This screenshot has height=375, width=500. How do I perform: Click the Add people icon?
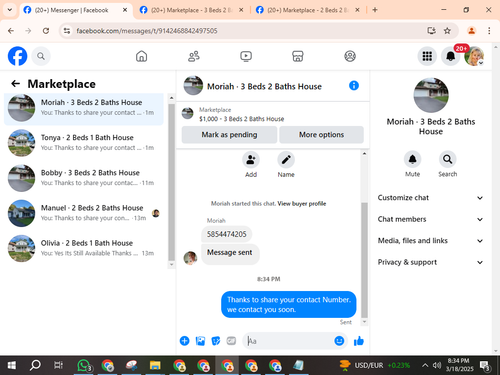(x=251, y=160)
